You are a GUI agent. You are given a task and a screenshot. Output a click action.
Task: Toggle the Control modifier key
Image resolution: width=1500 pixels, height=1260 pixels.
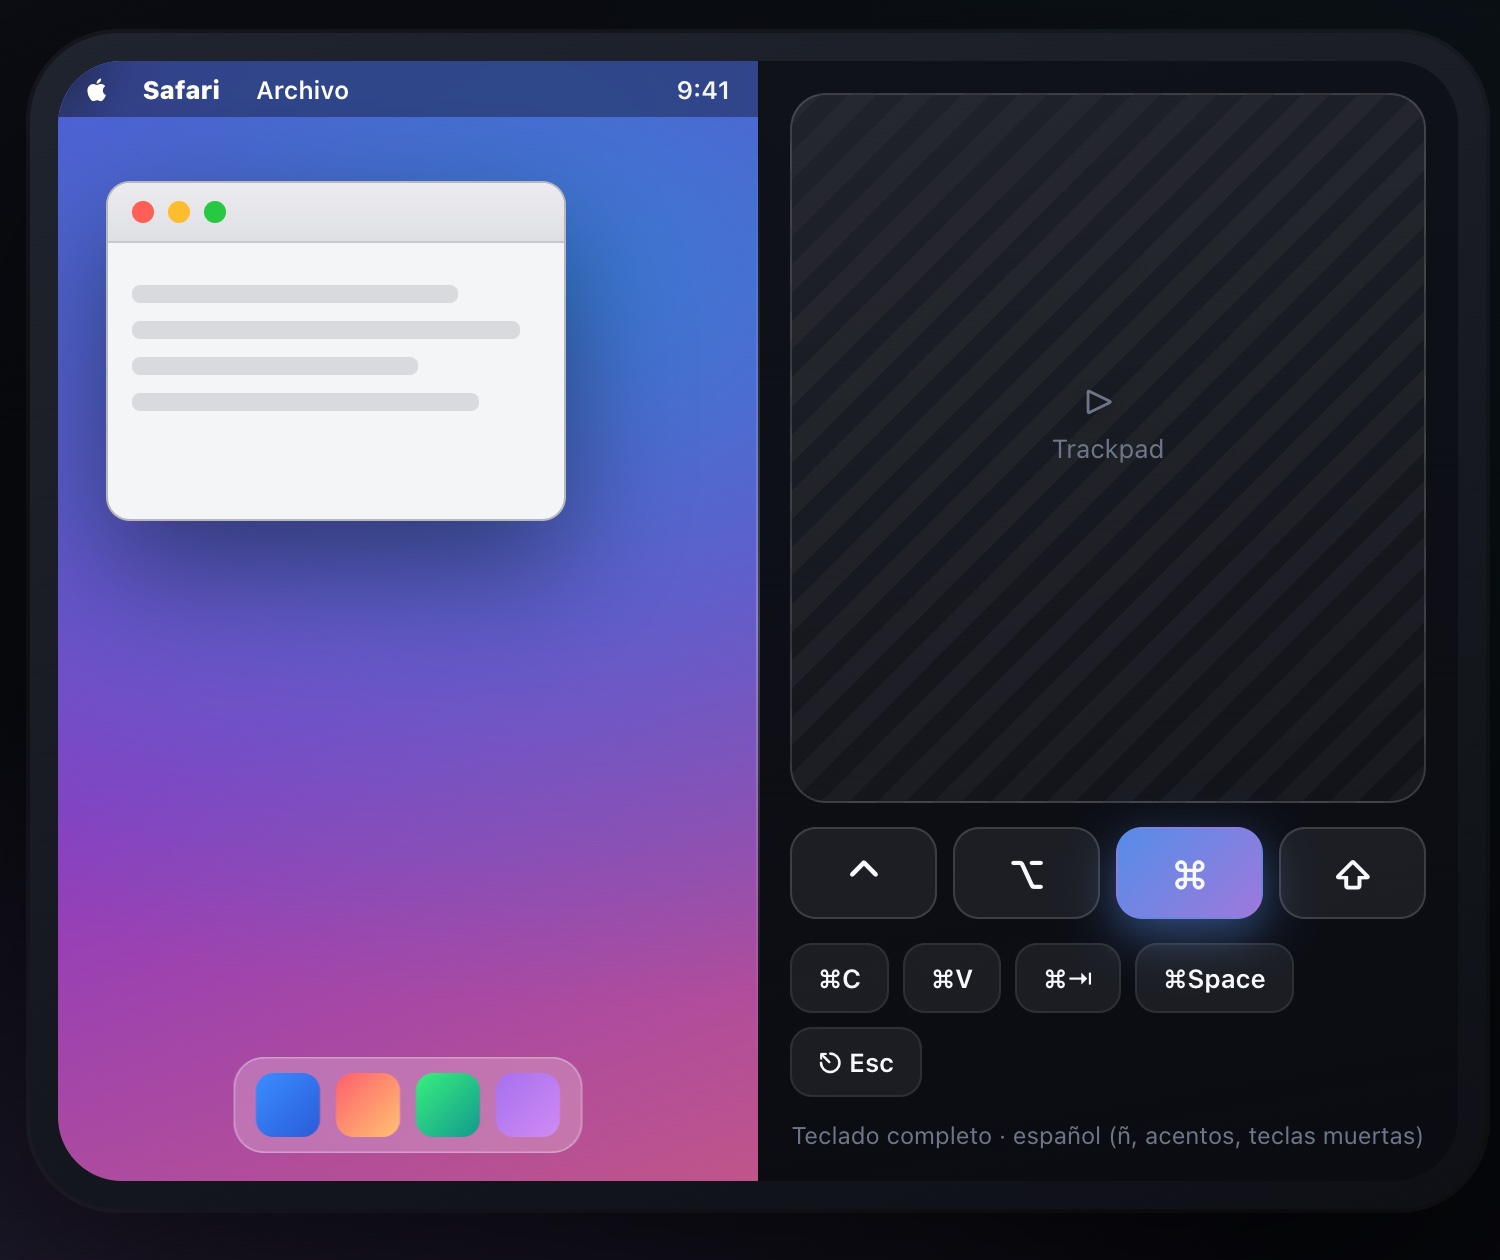pyautogui.click(x=863, y=873)
